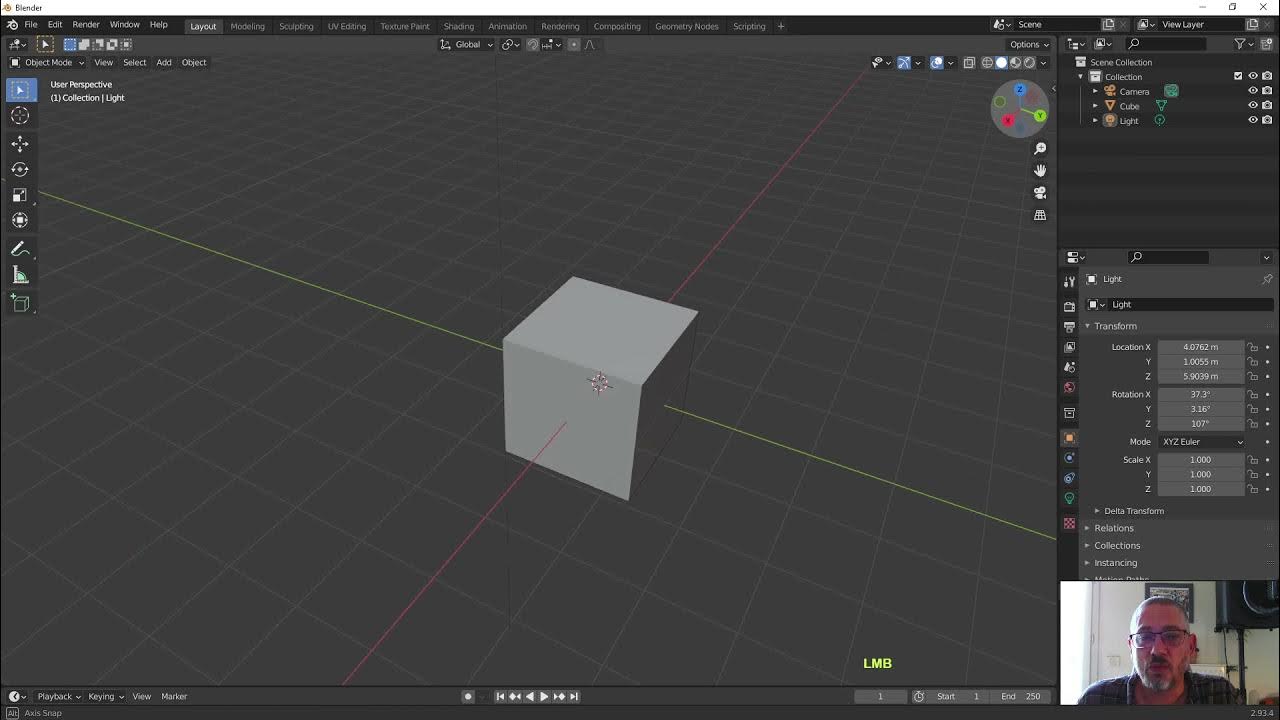The image size is (1280, 720).
Task: Hide the Cube object in viewport
Action: pos(1253,105)
